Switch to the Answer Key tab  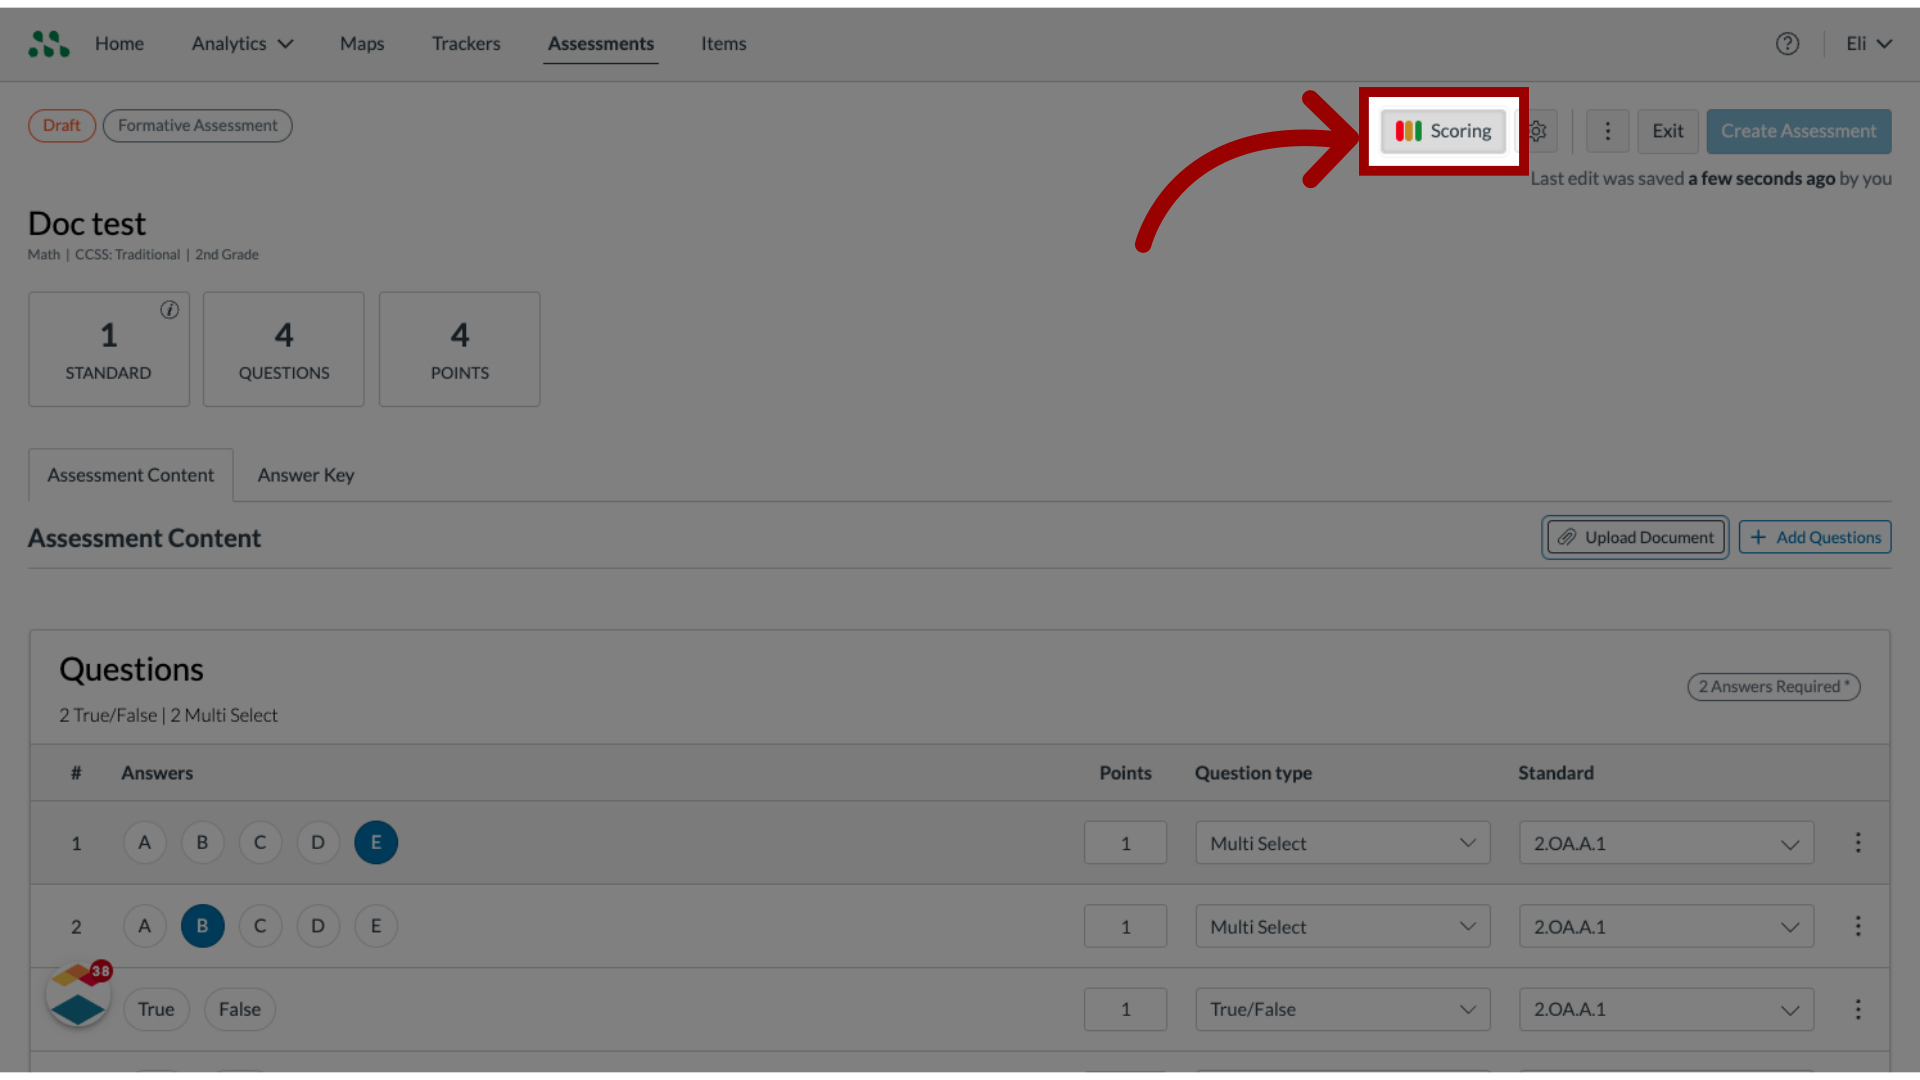coord(305,473)
